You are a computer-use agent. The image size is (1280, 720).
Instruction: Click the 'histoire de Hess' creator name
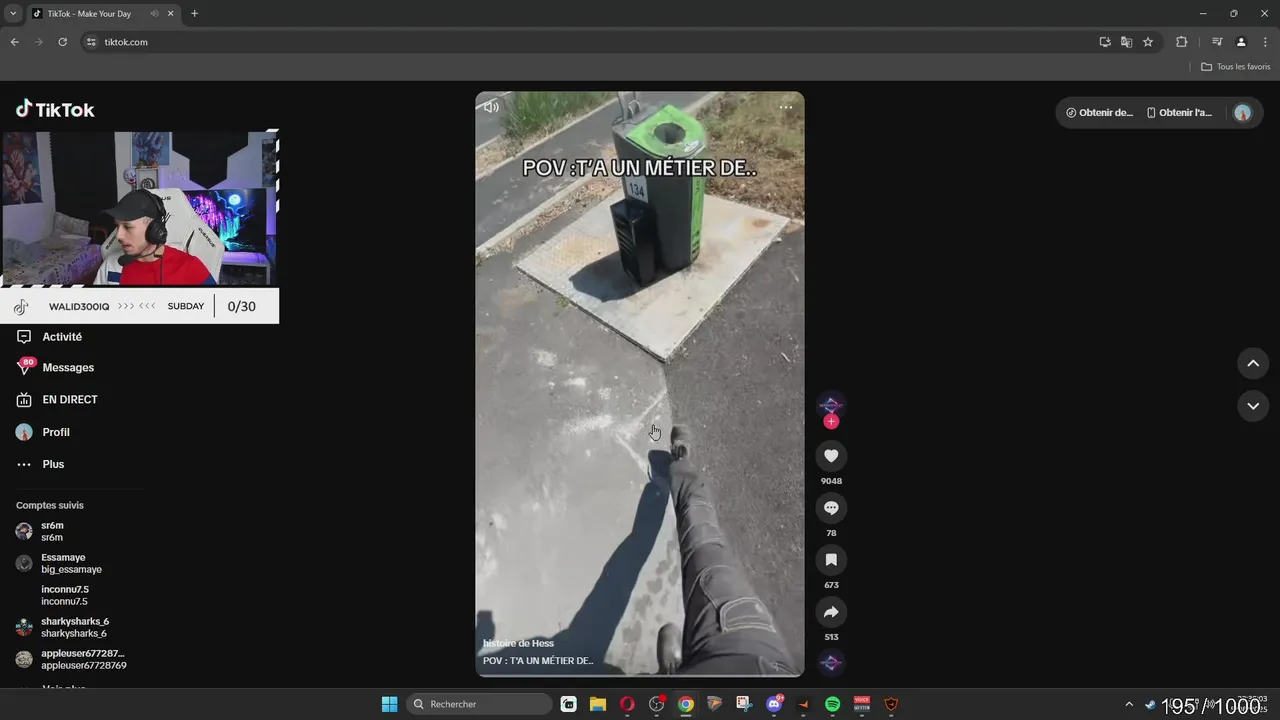pos(518,643)
